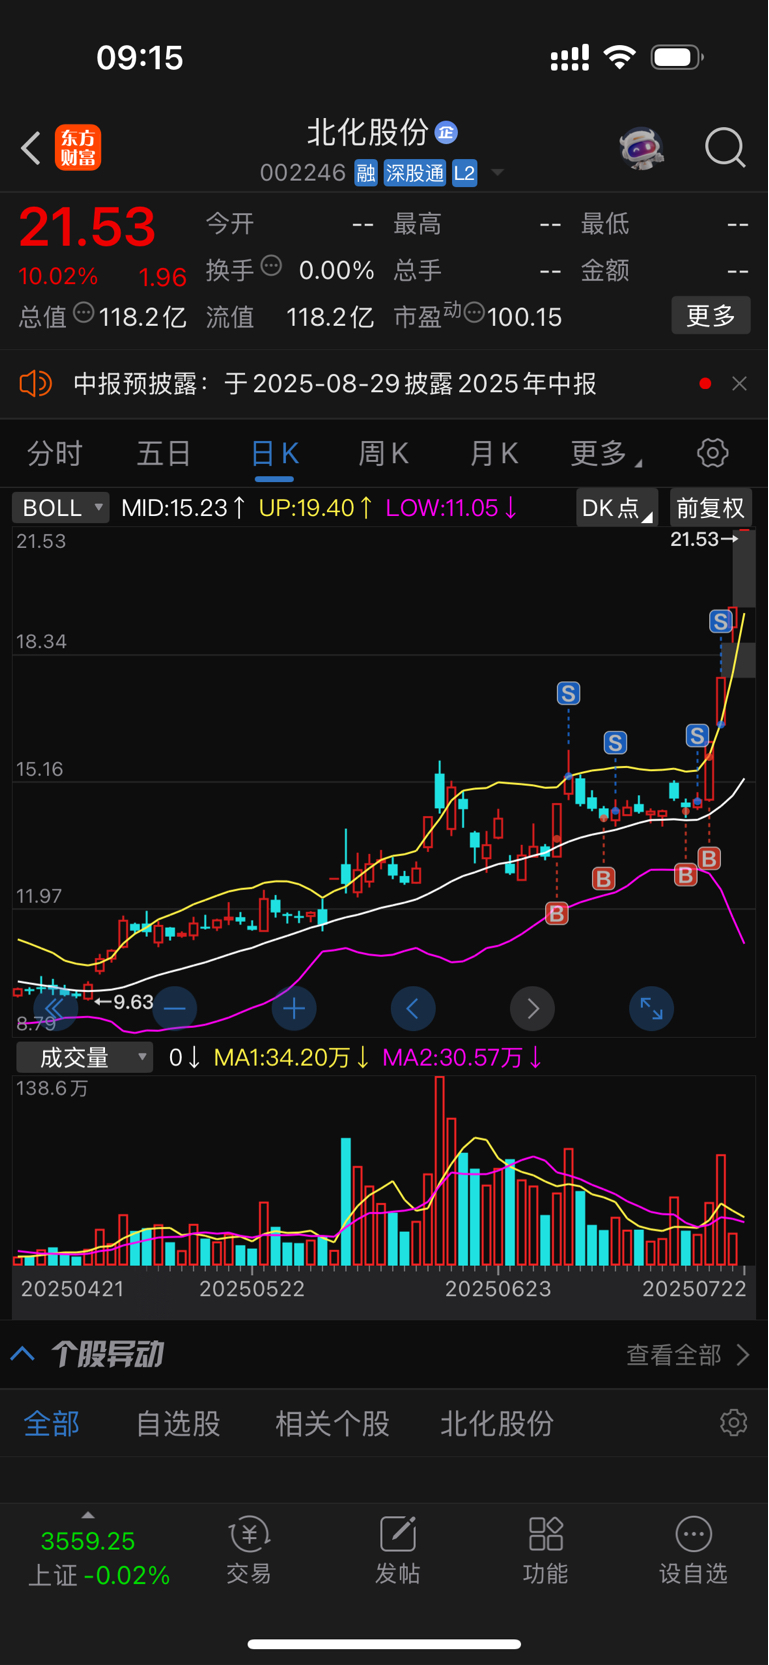Open the robot assistant avatar
Viewport: 769px width, 1665px height.
click(x=640, y=148)
